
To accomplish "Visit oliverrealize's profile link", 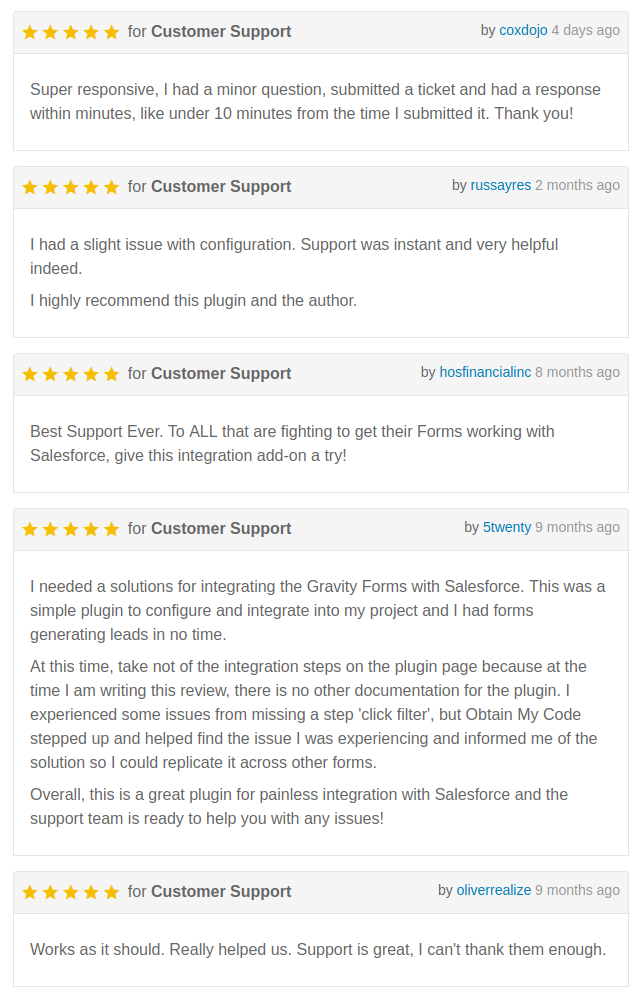I will coord(493,890).
